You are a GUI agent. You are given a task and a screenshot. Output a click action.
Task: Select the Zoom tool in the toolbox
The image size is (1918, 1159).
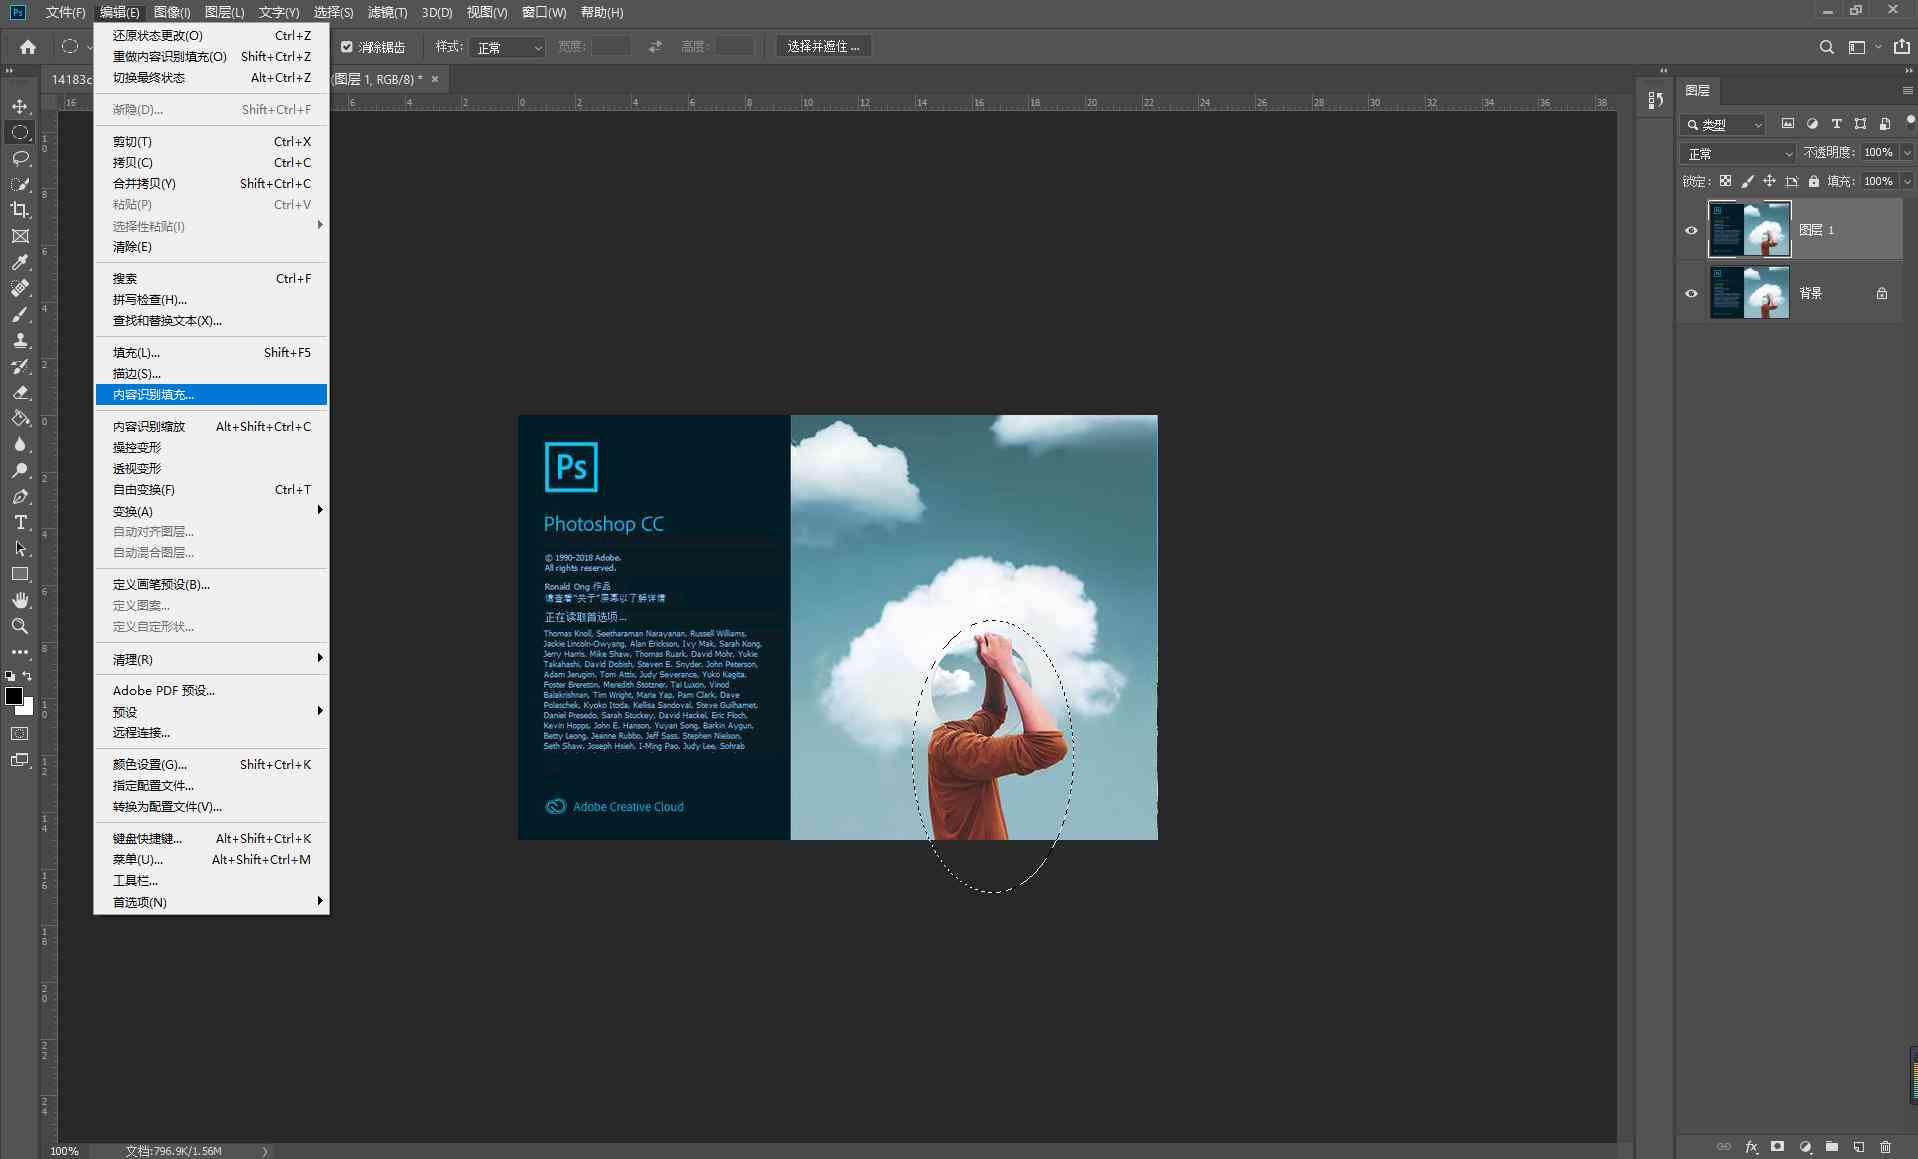(20, 626)
